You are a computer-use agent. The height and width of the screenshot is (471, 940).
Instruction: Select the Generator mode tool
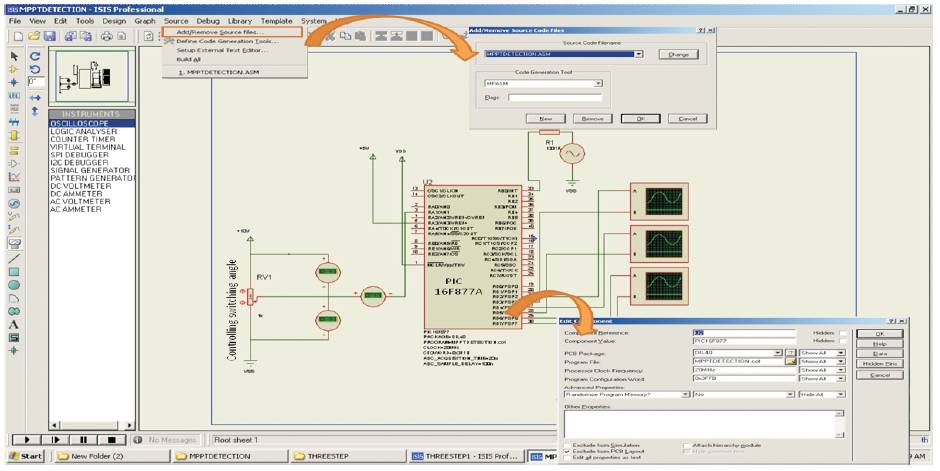(14, 204)
